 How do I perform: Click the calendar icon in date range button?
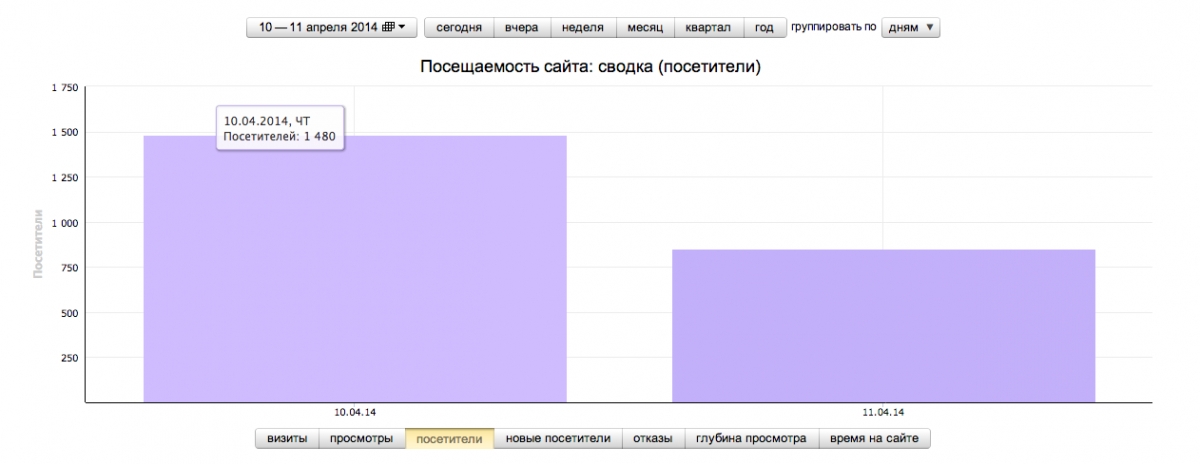(x=388, y=27)
